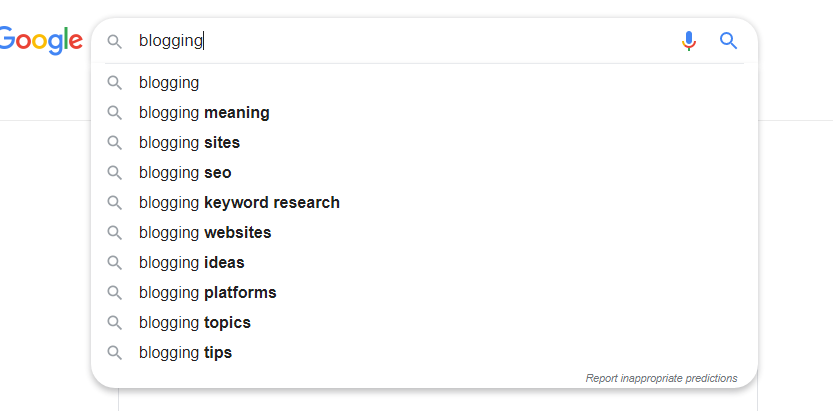Pick the 'blogging ideas' suggestion

click(191, 263)
